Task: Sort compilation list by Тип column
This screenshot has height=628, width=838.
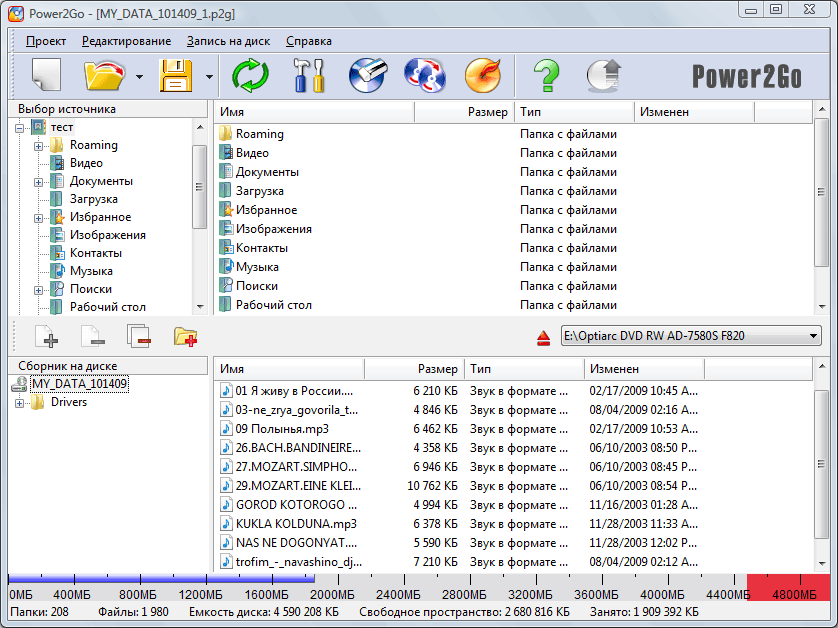Action: pyautogui.click(x=524, y=369)
